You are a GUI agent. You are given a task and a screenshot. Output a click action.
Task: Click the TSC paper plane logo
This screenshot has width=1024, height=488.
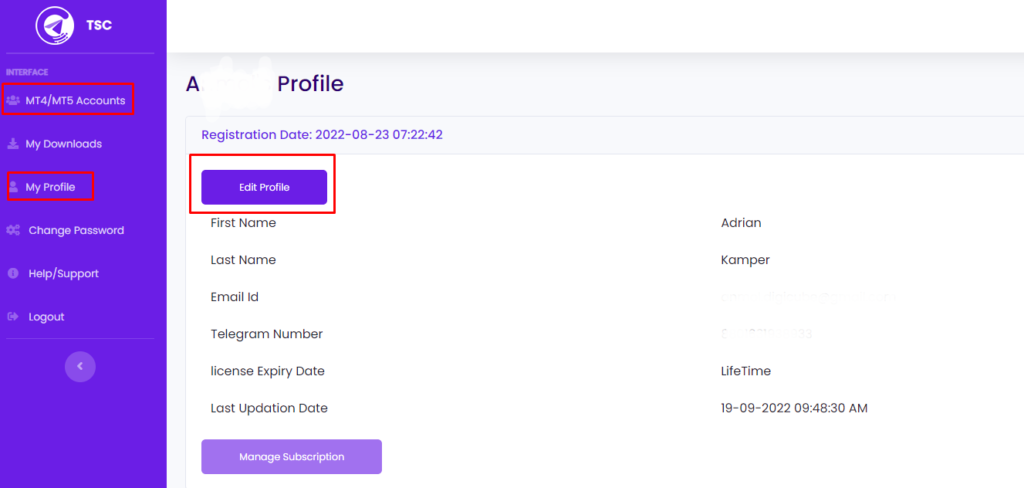55,25
